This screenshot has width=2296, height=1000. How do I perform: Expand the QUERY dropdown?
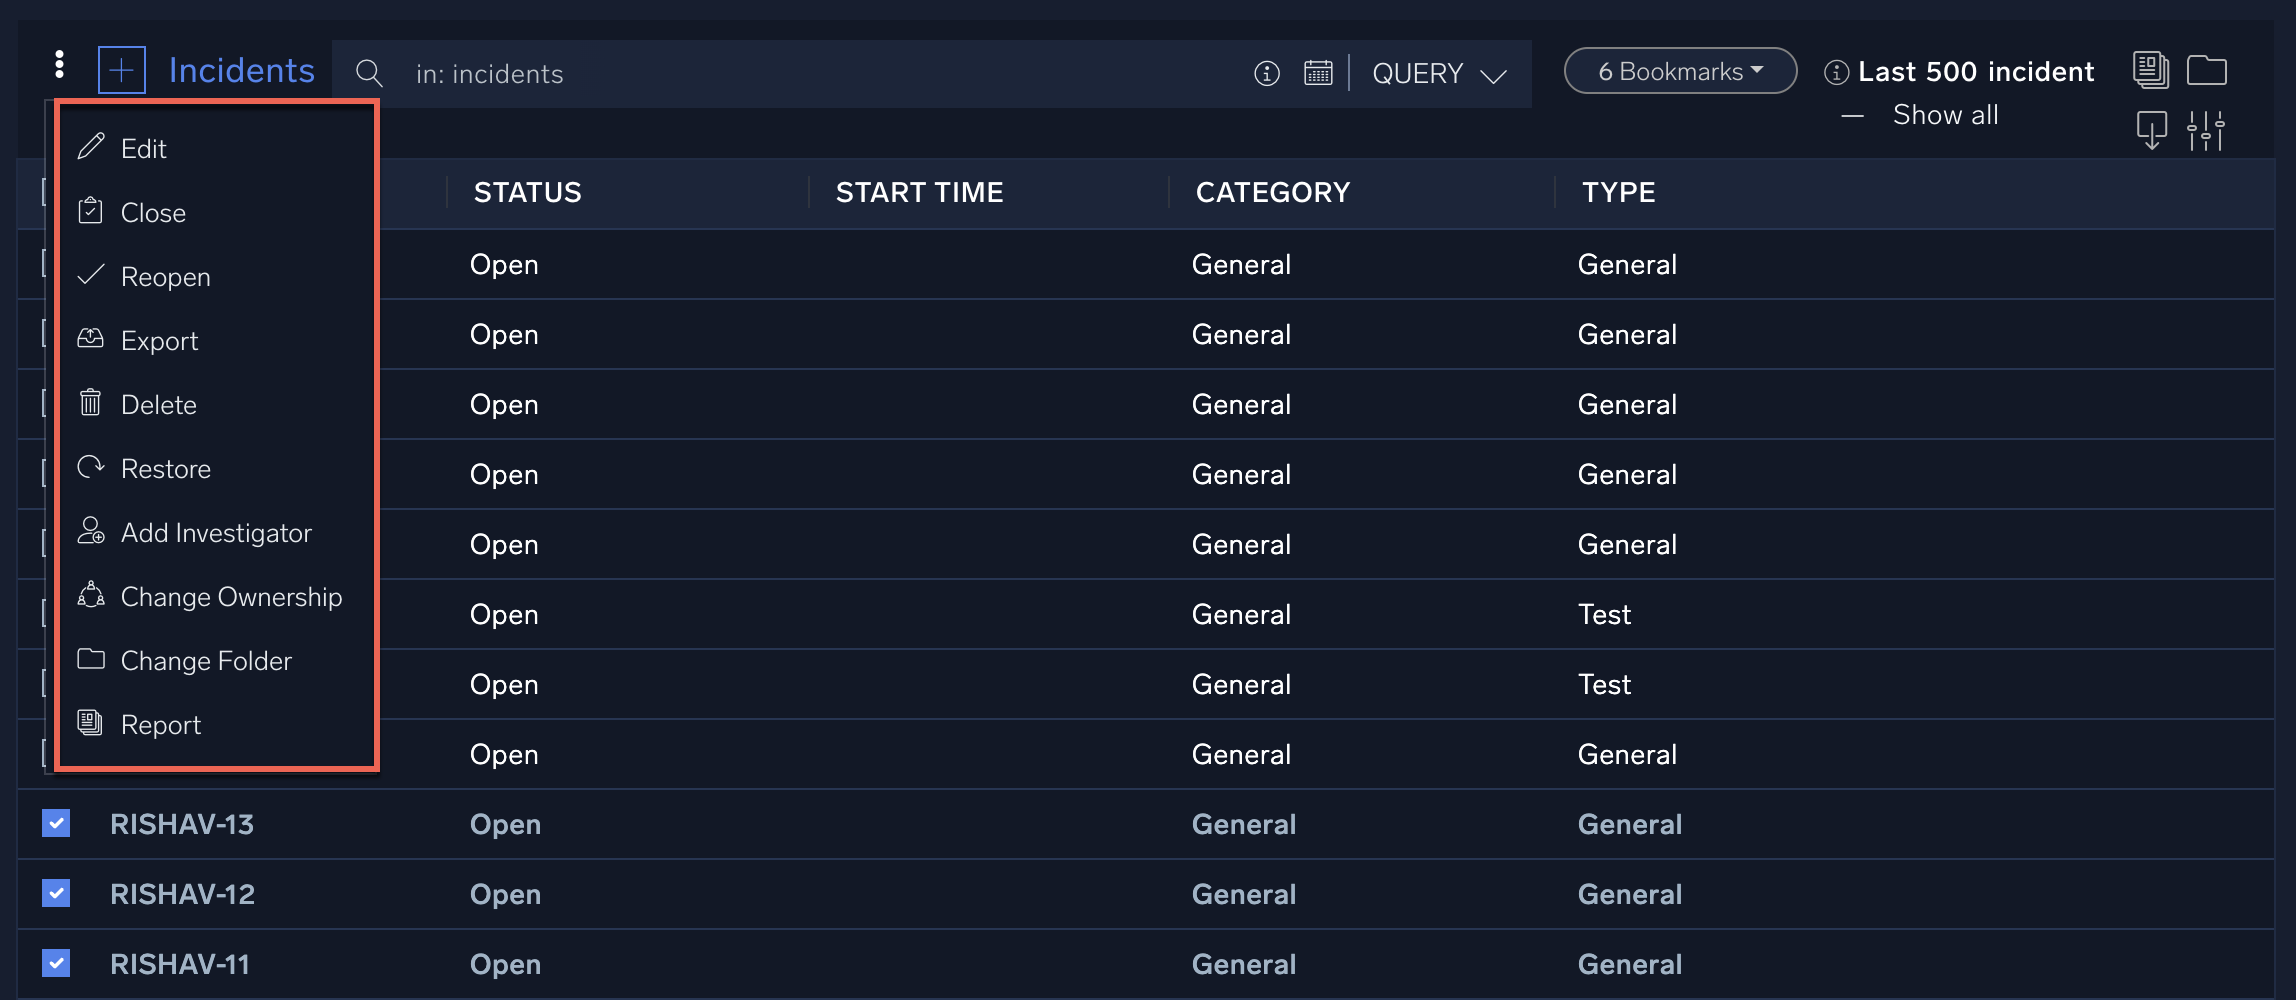[1438, 74]
